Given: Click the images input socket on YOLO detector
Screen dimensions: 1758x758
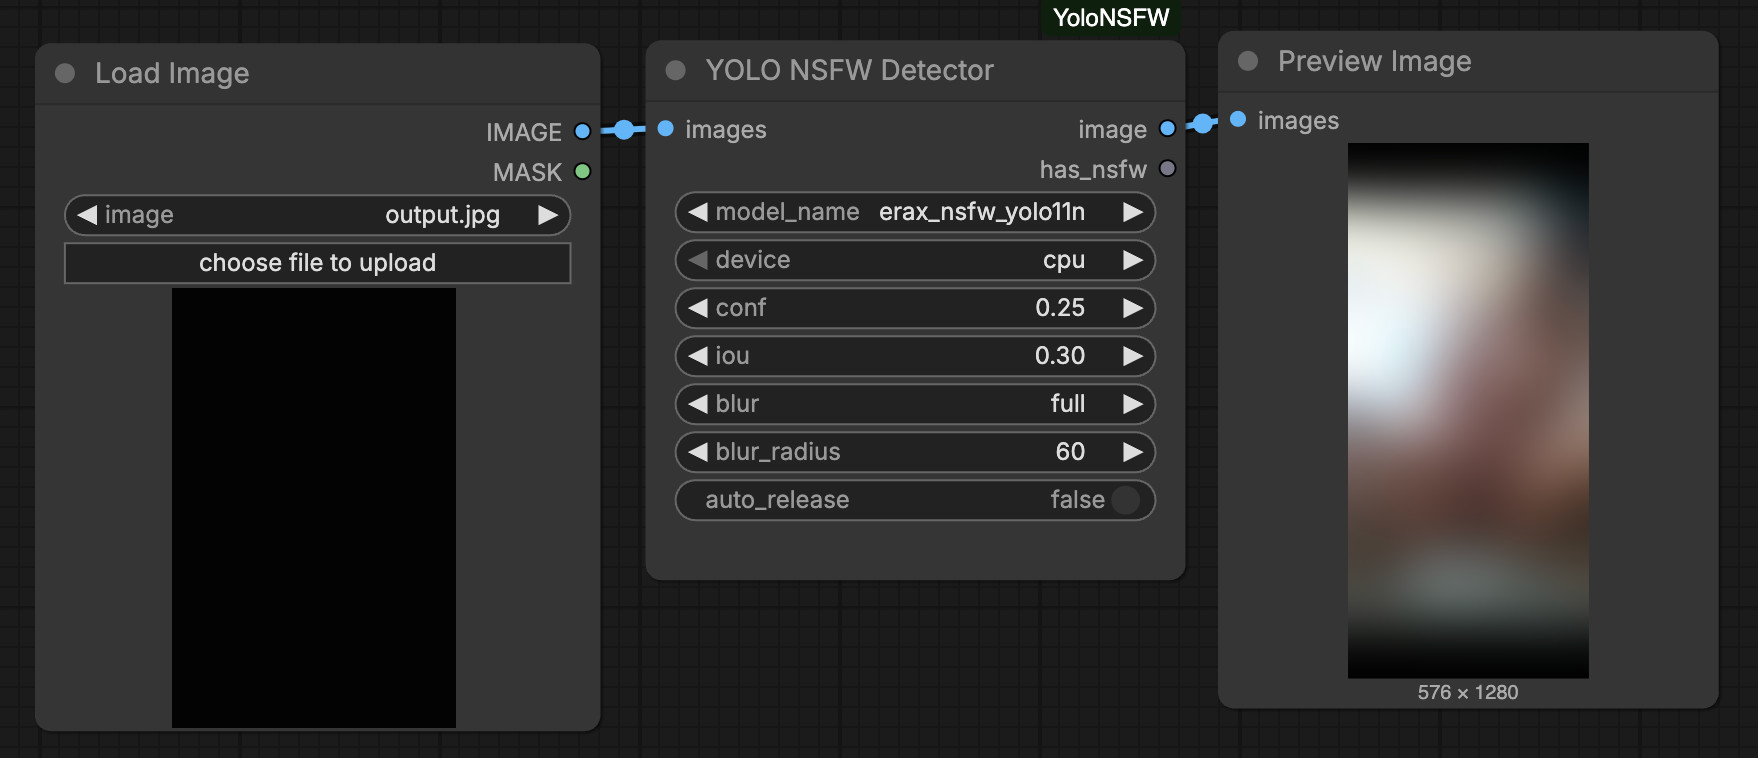Looking at the screenshot, I should tap(665, 128).
